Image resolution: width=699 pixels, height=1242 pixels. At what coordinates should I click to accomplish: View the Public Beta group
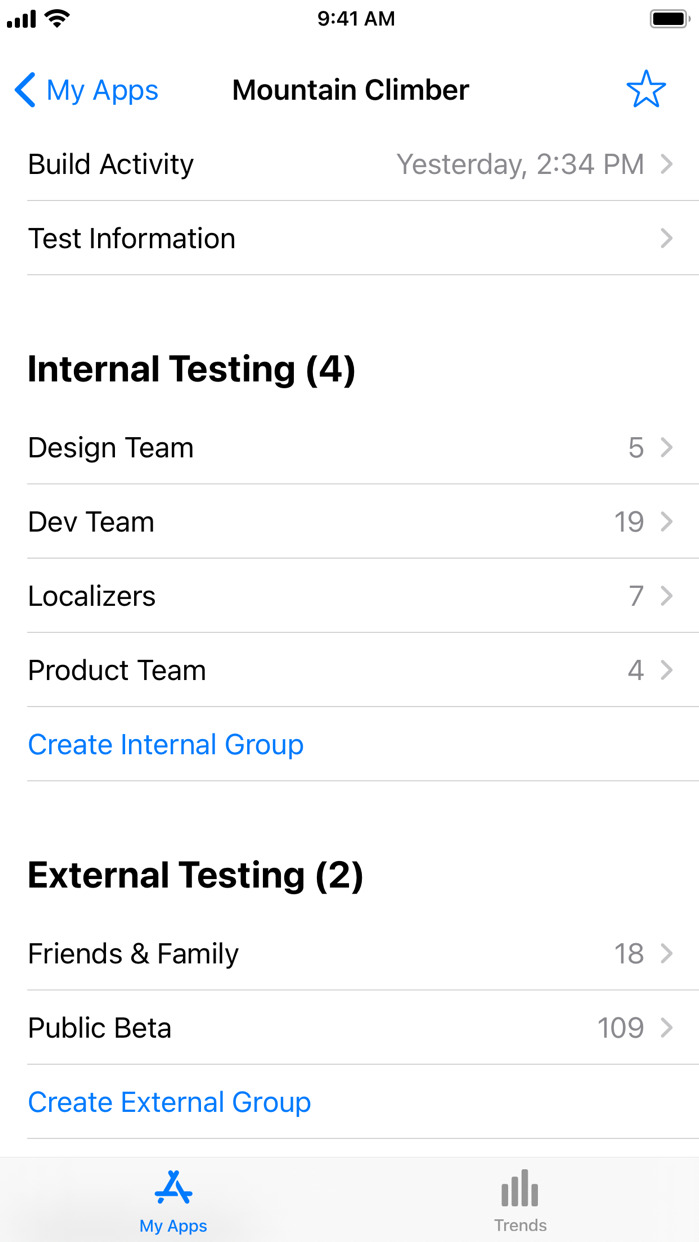(x=100, y=1028)
